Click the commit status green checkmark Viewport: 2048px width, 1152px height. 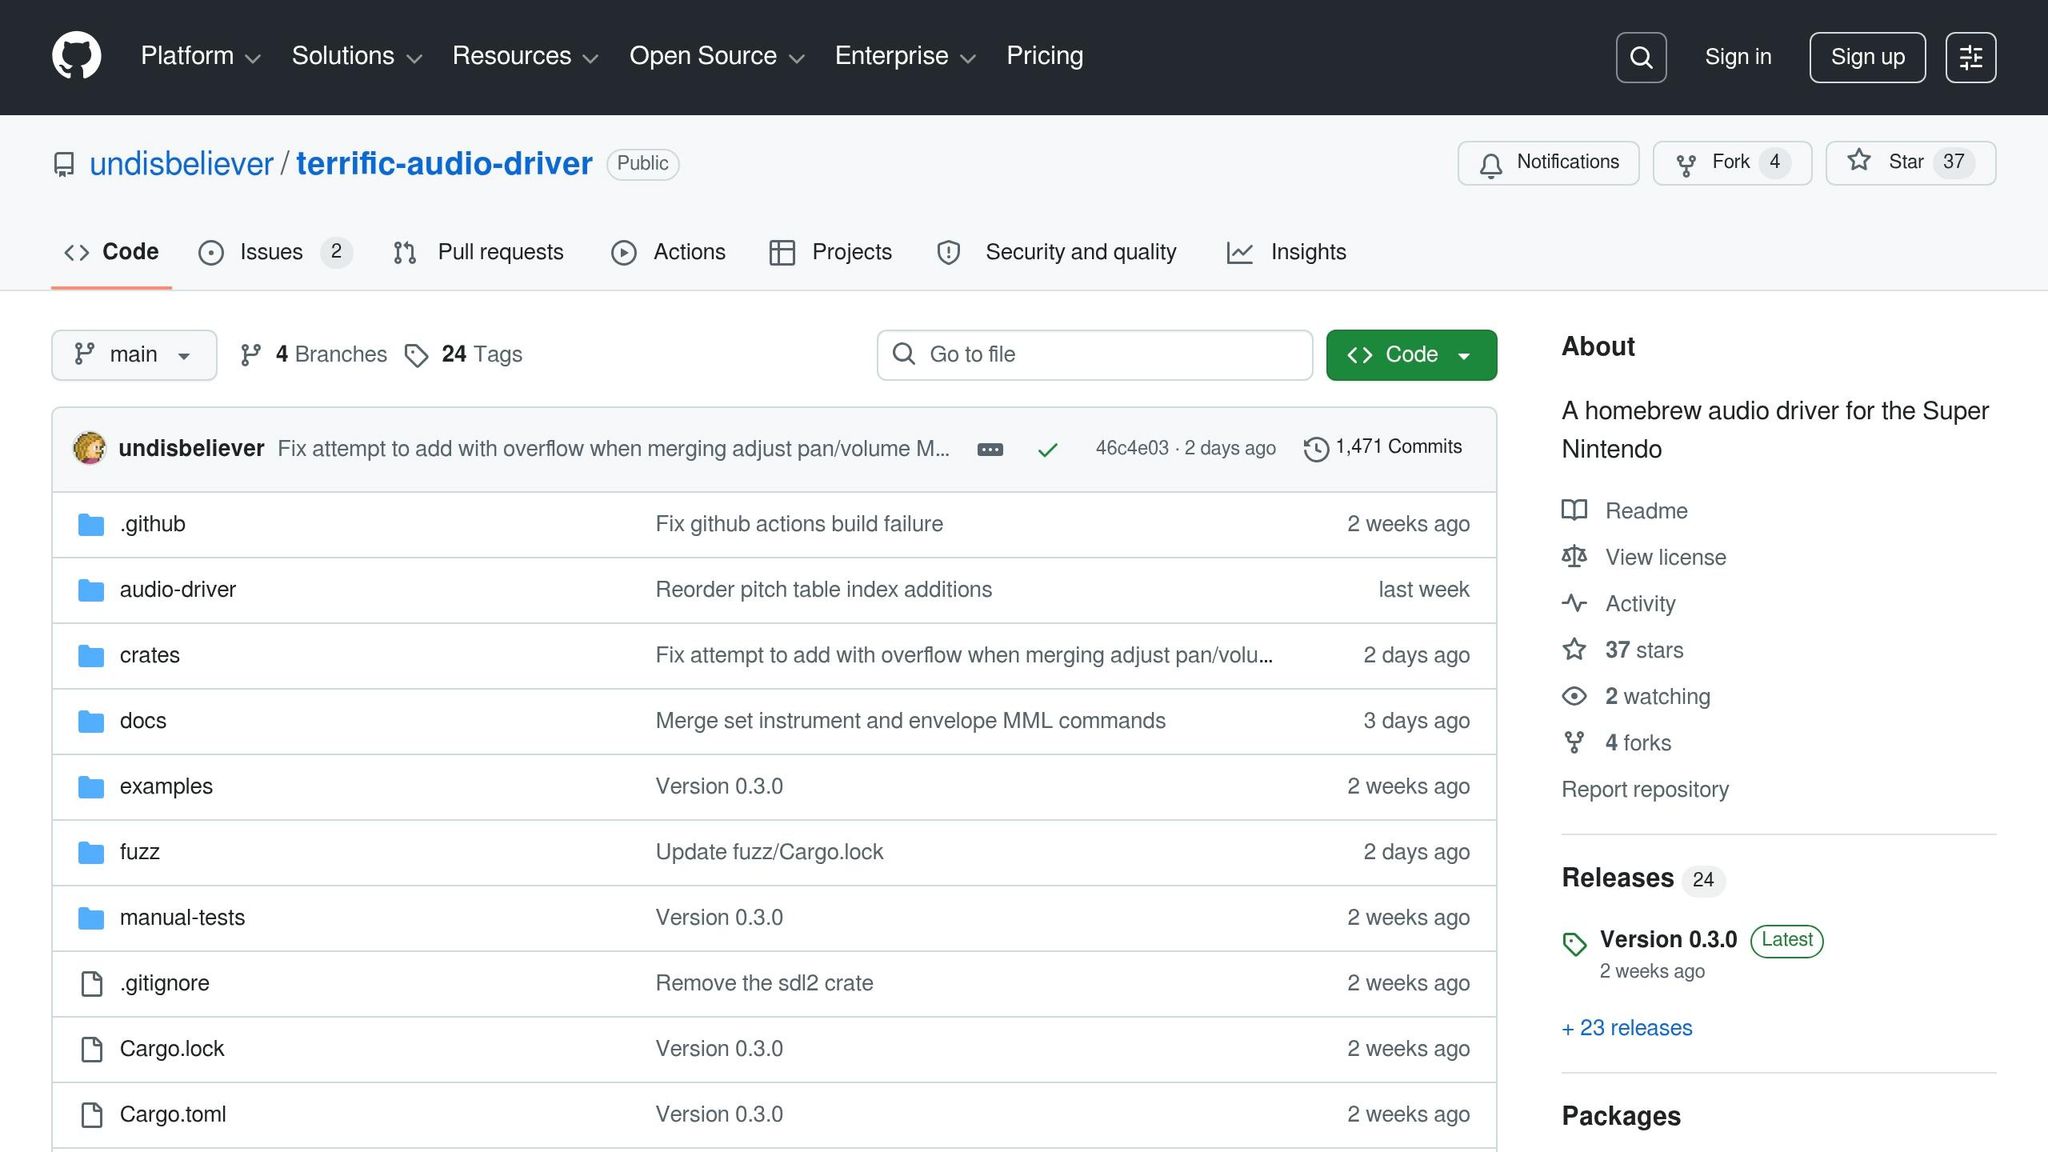[x=1048, y=450]
